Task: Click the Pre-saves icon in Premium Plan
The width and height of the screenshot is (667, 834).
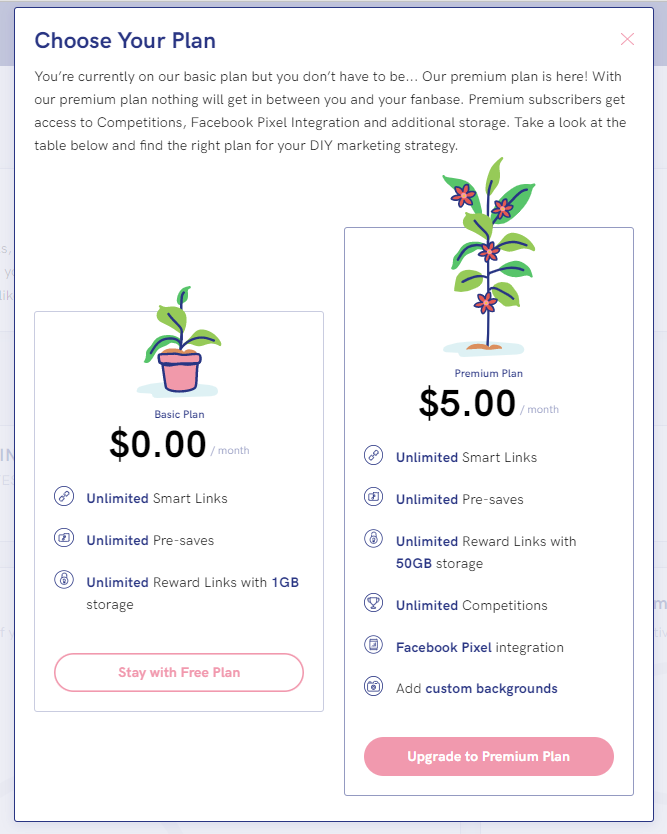Action: tap(373, 498)
